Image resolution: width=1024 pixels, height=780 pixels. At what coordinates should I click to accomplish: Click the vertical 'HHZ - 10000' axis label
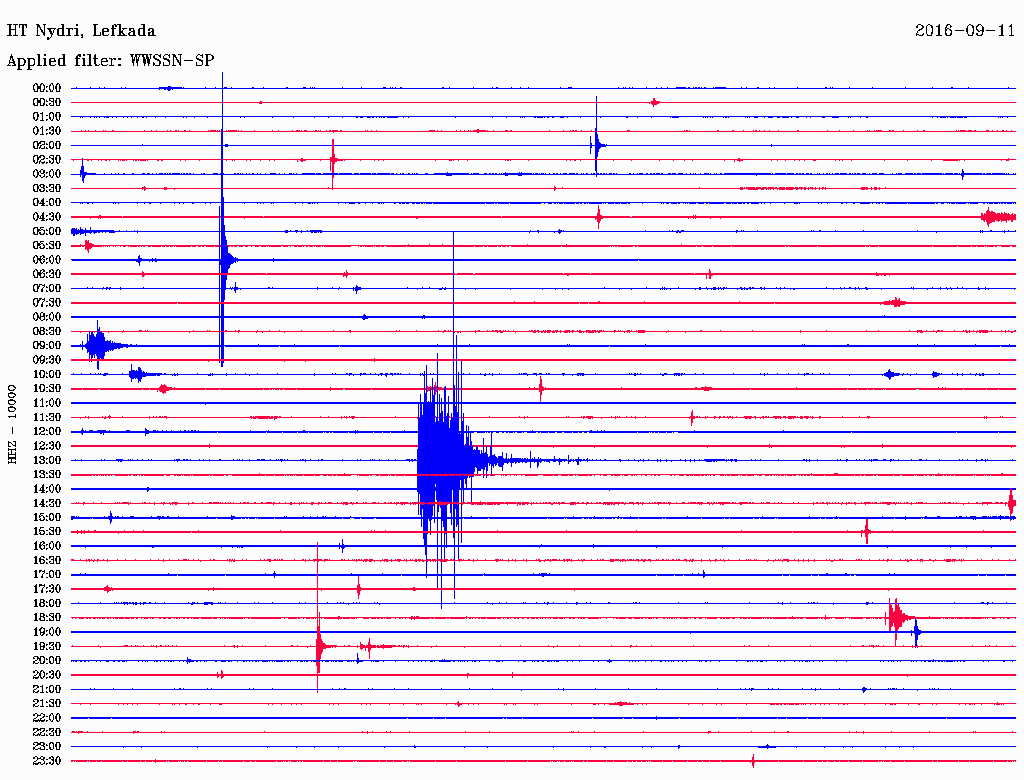(12, 424)
